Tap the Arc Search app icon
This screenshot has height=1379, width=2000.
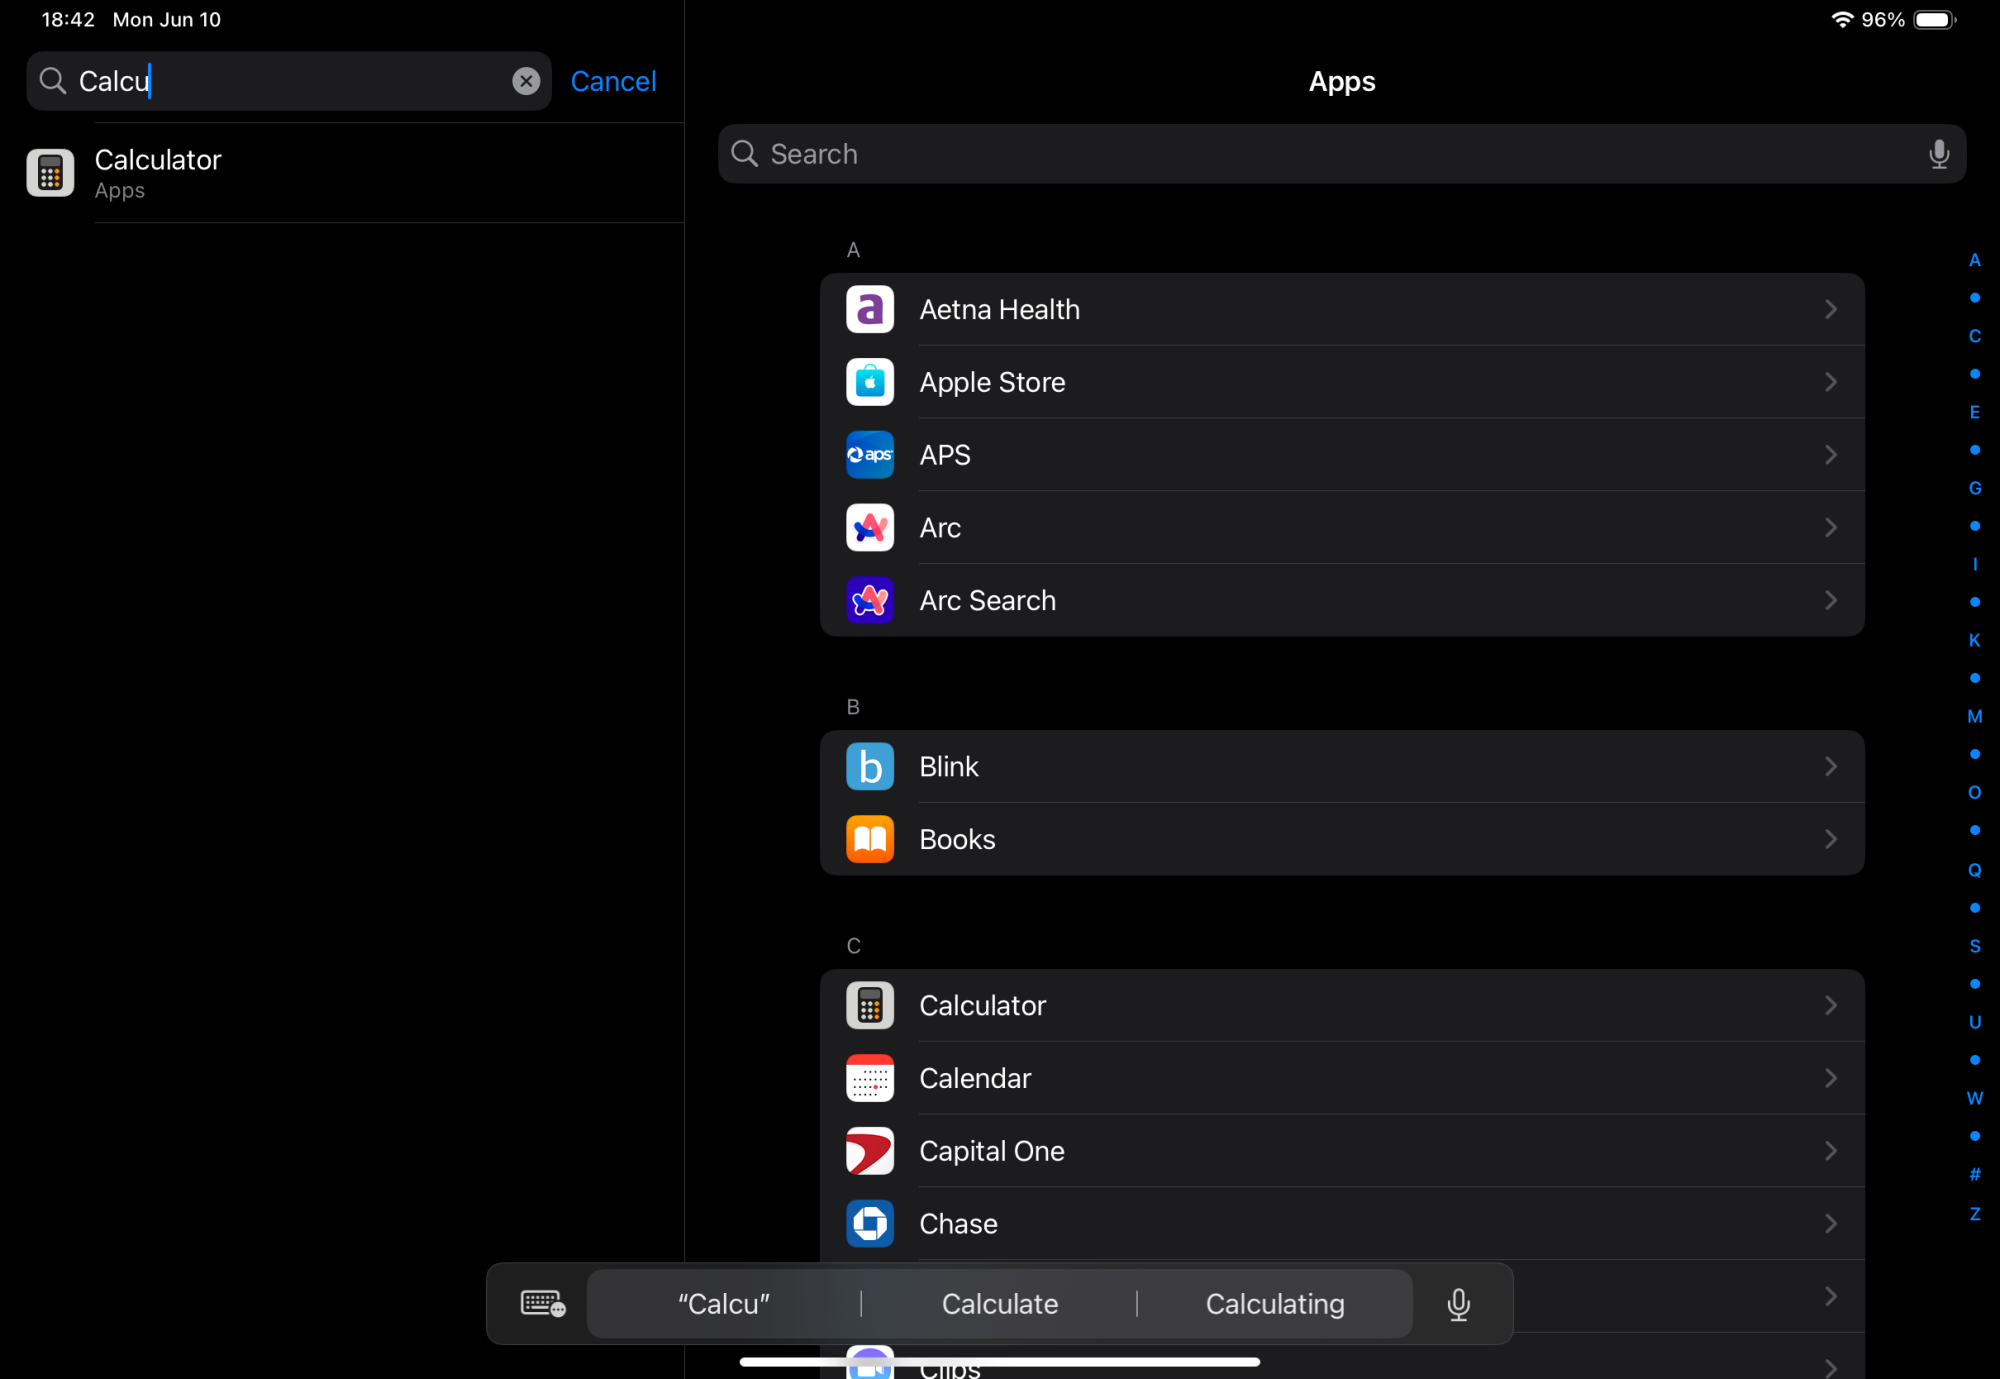coord(869,600)
